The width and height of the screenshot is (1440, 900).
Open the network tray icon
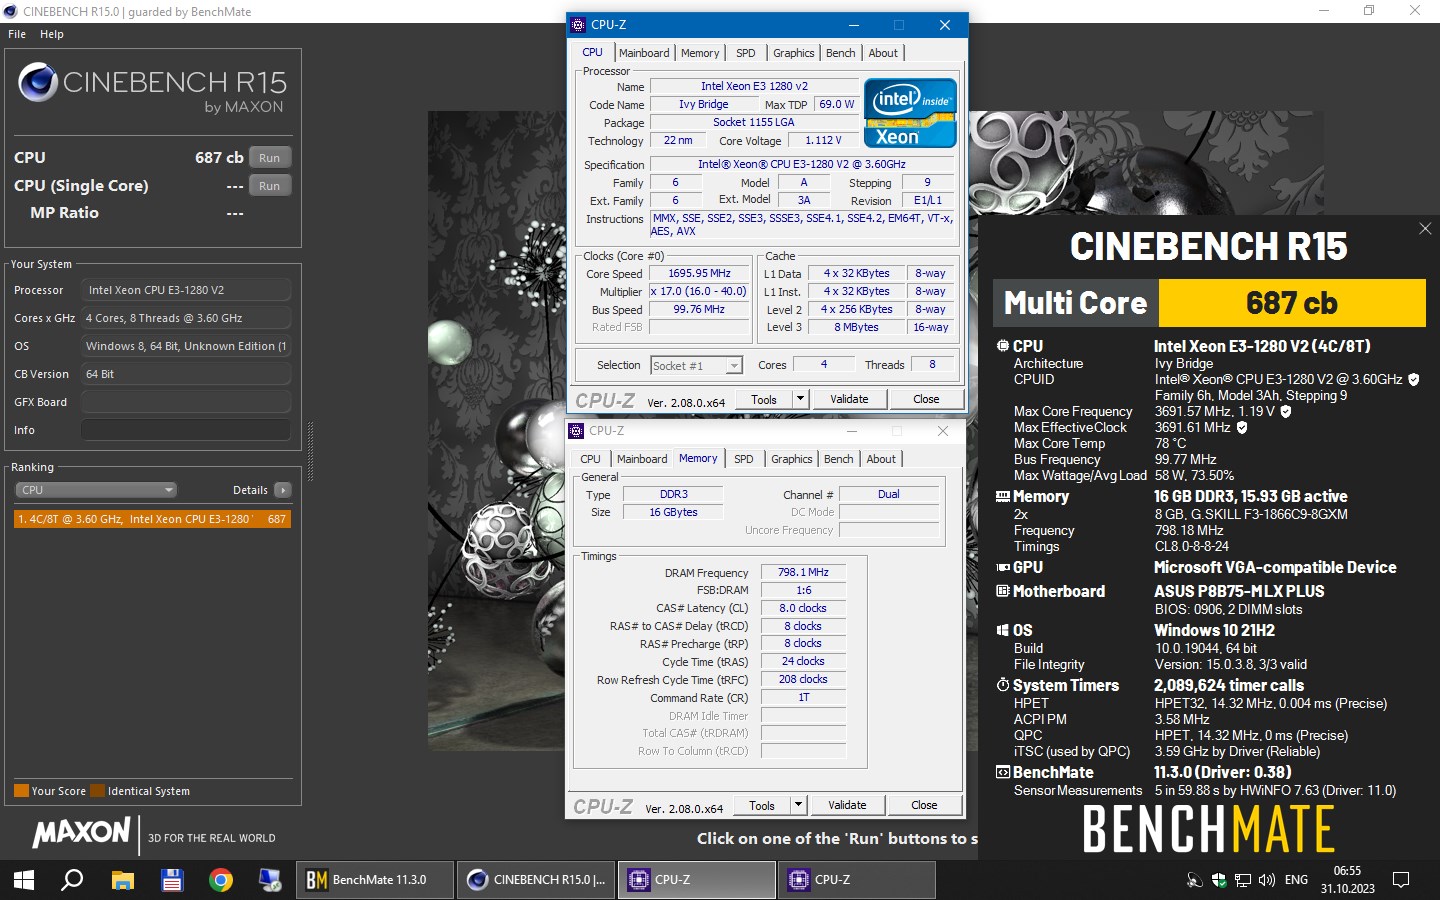tap(1243, 880)
